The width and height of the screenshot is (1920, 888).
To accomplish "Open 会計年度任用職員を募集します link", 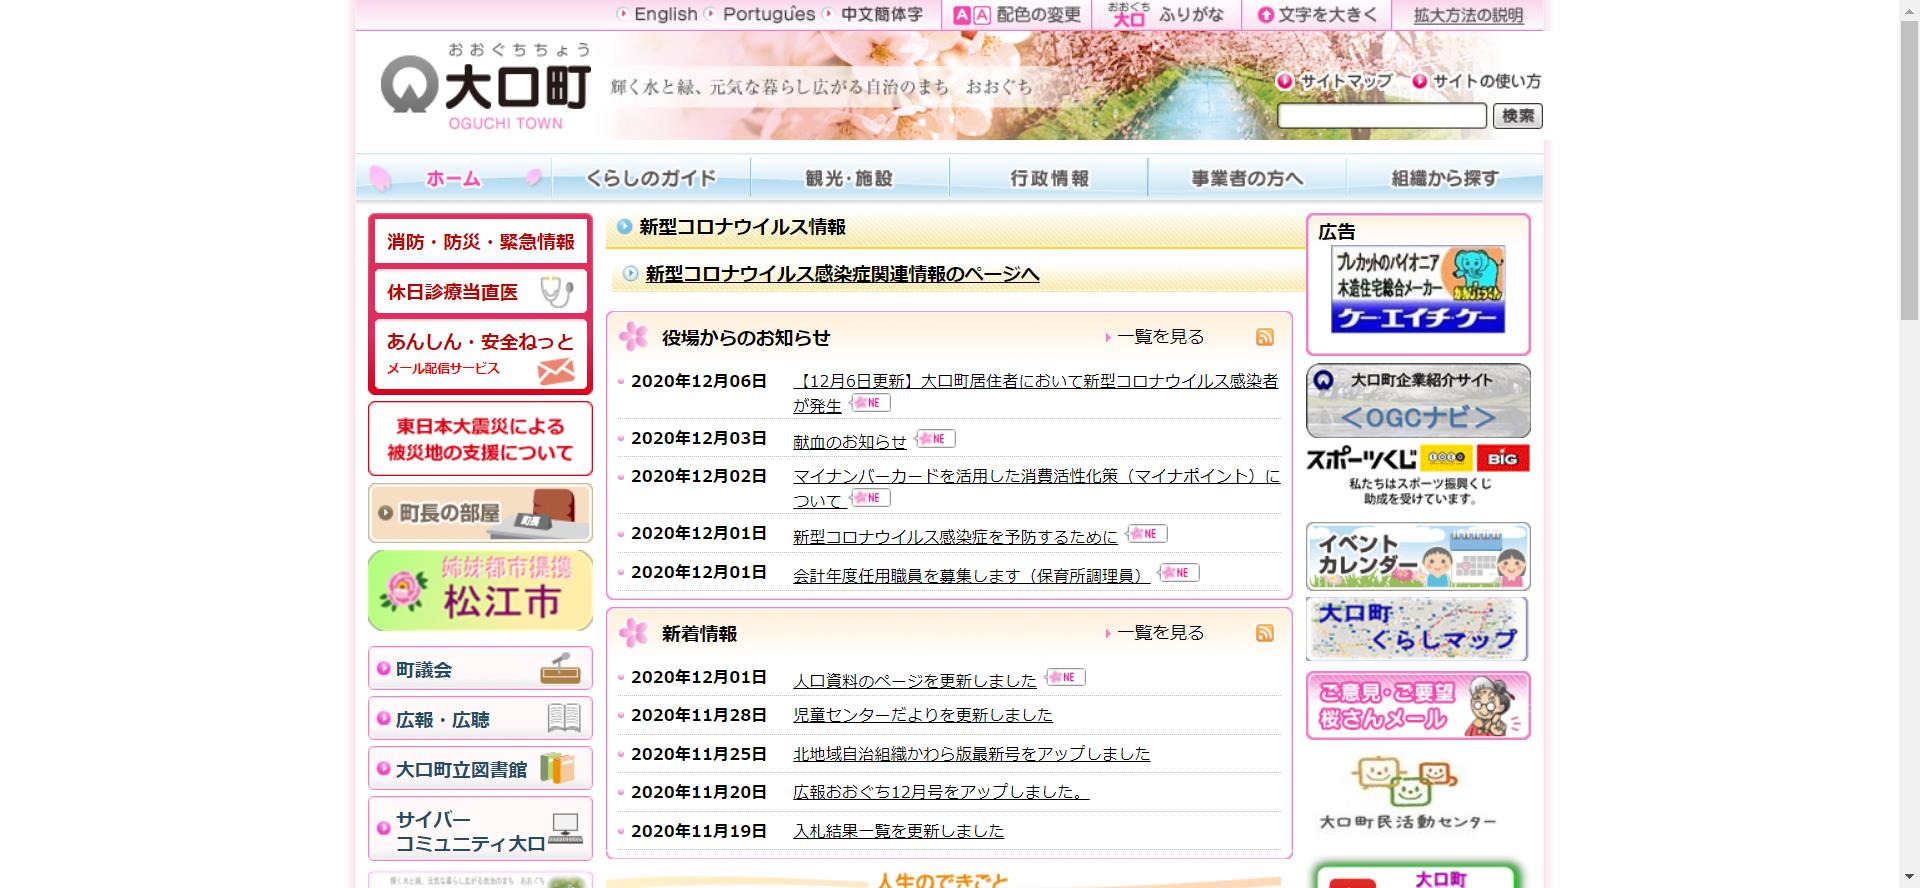I will pos(971,576).
